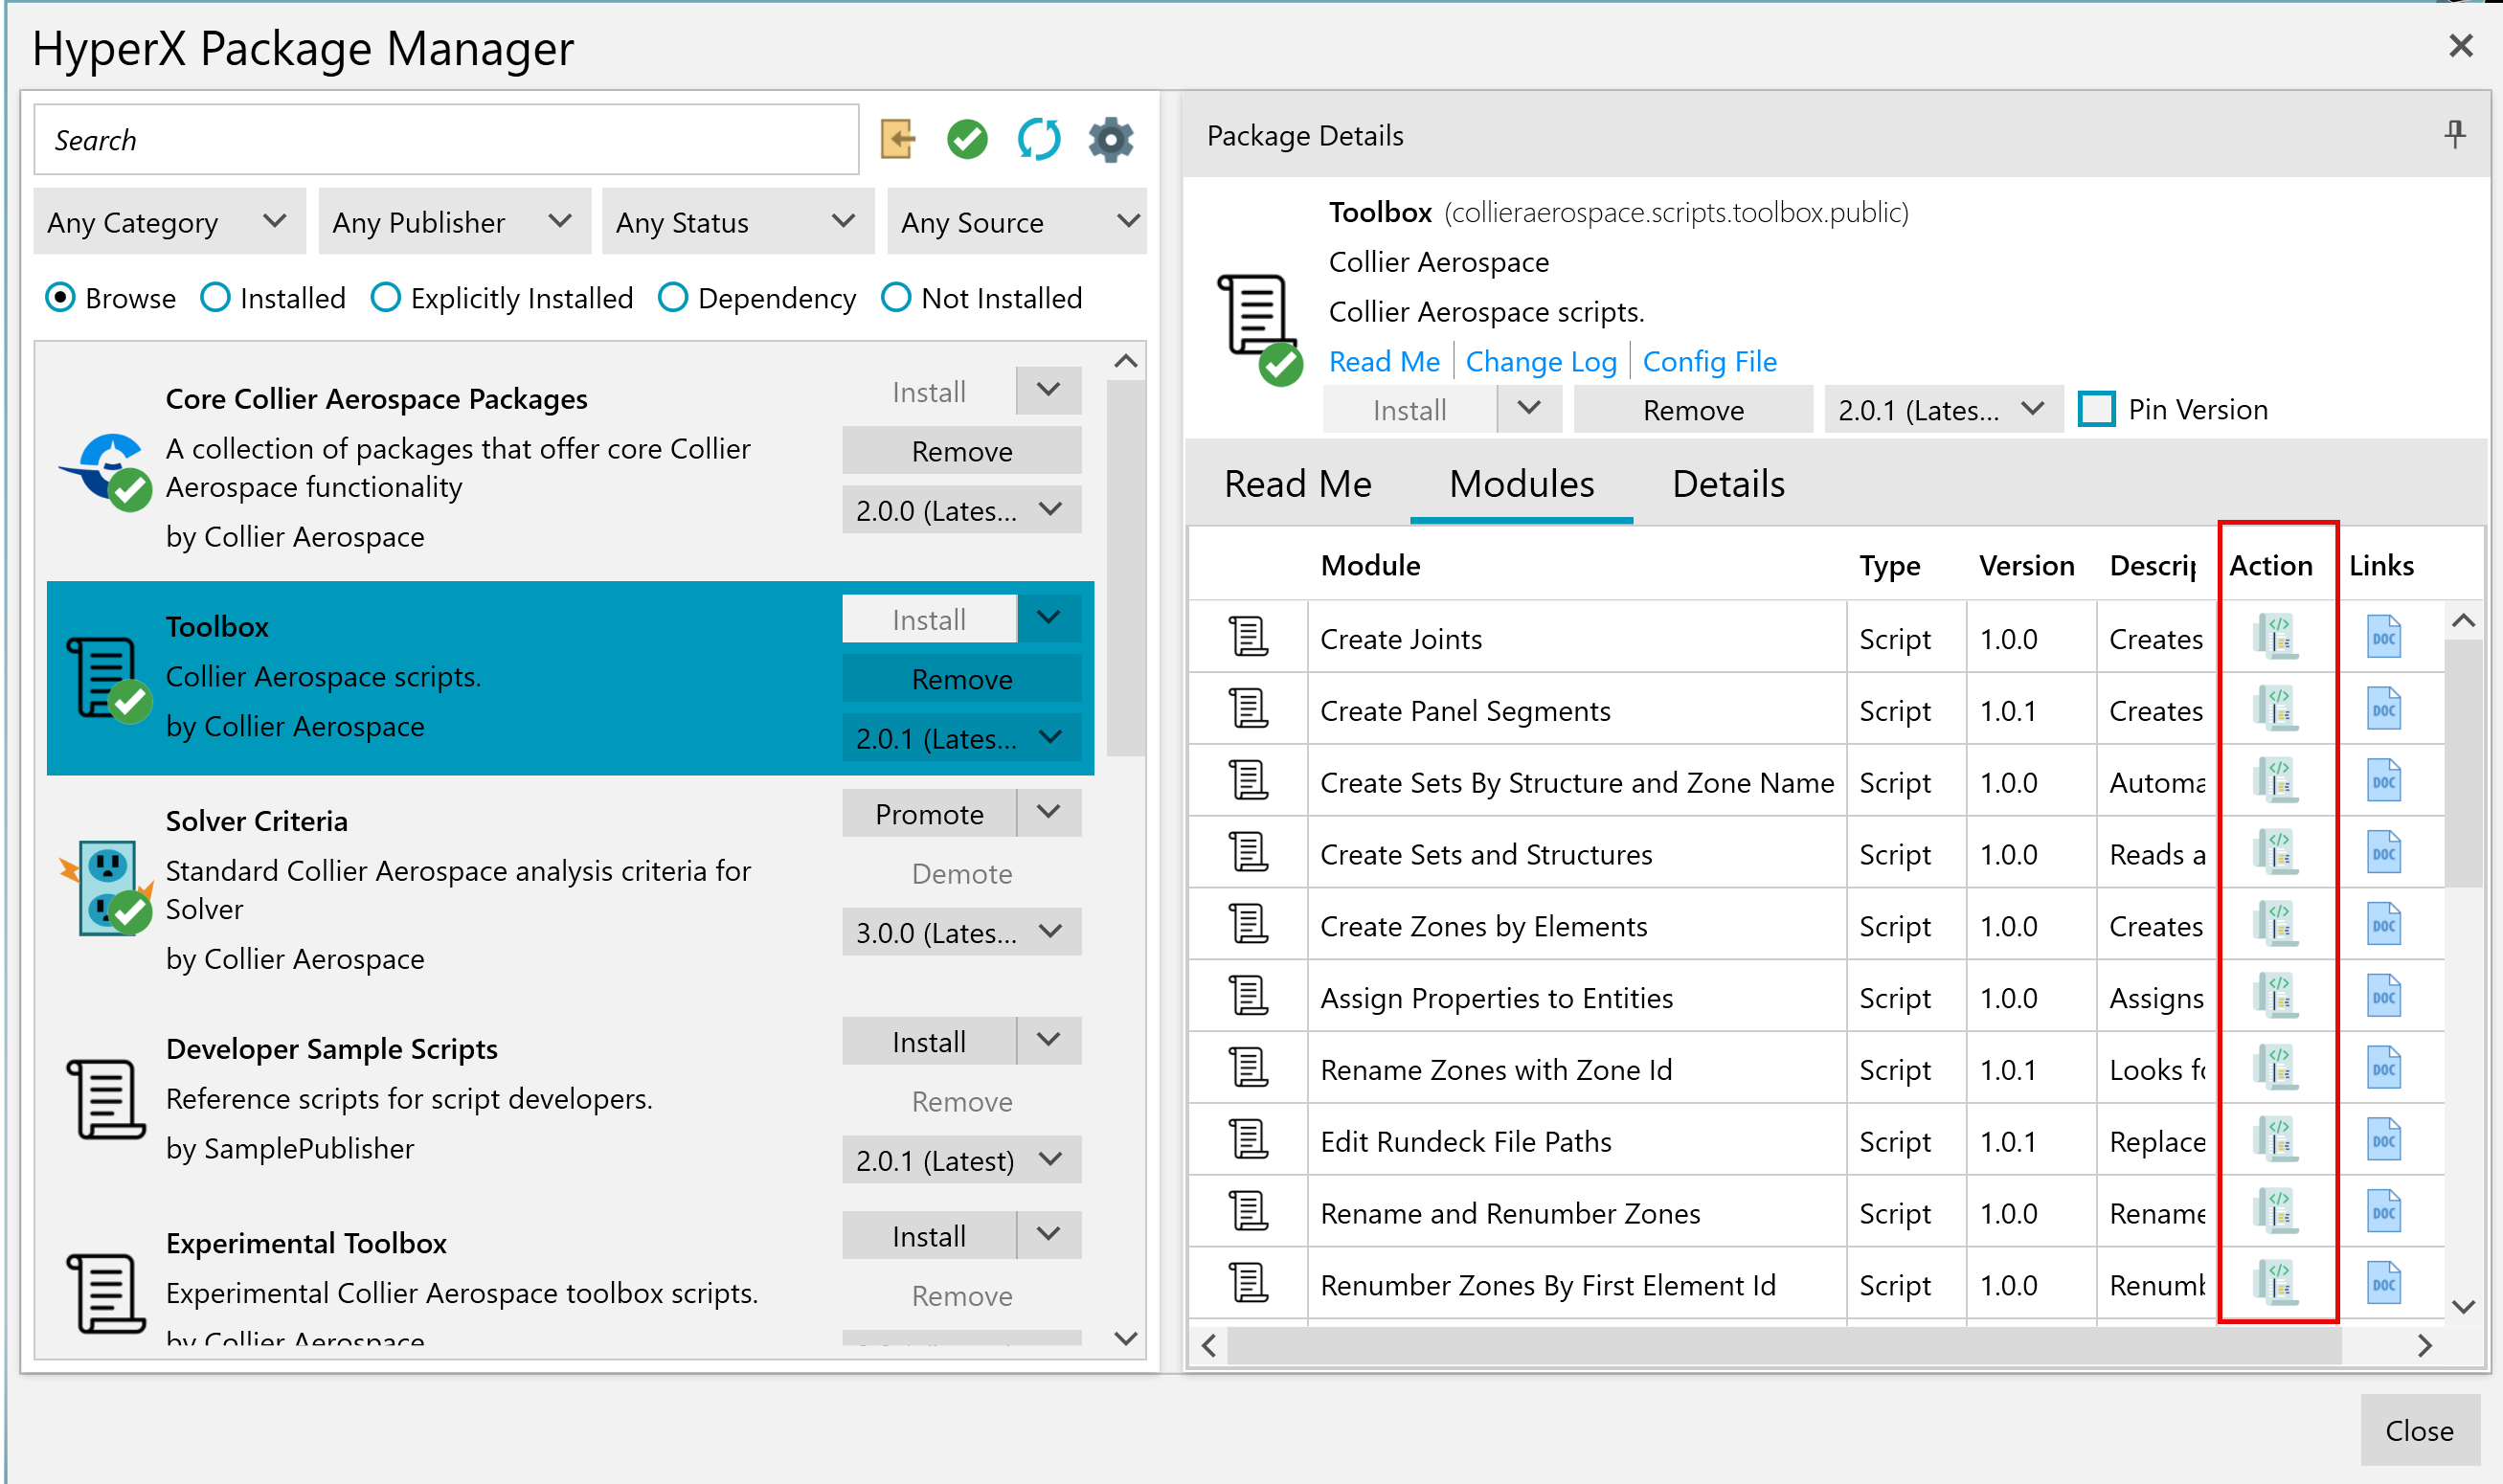The height and width of the screenshot is (1484, 2503).
Task: Switch to the Read Me tab
Action: [1298, 484]
